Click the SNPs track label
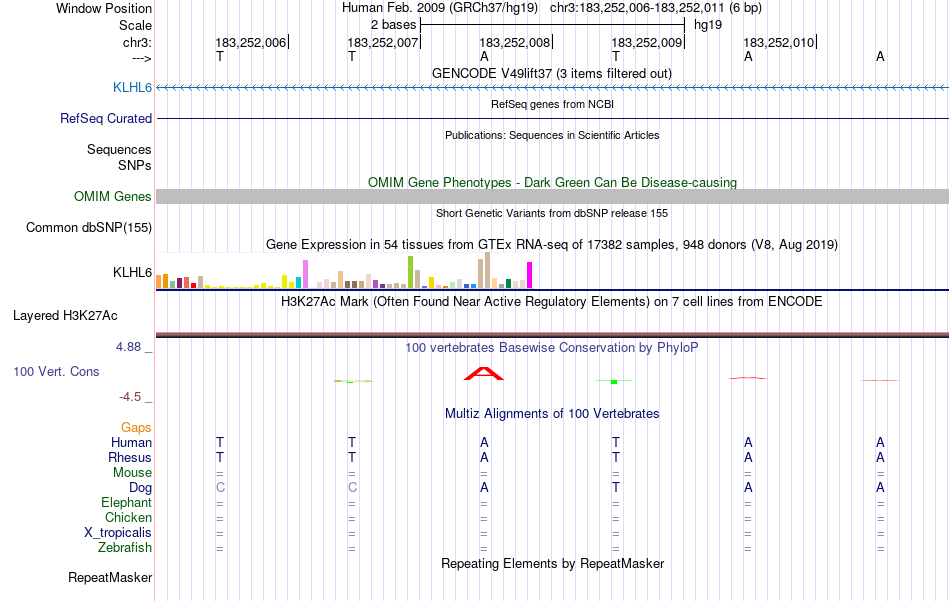This screenshot has height=601, width=950. point(135,165)
